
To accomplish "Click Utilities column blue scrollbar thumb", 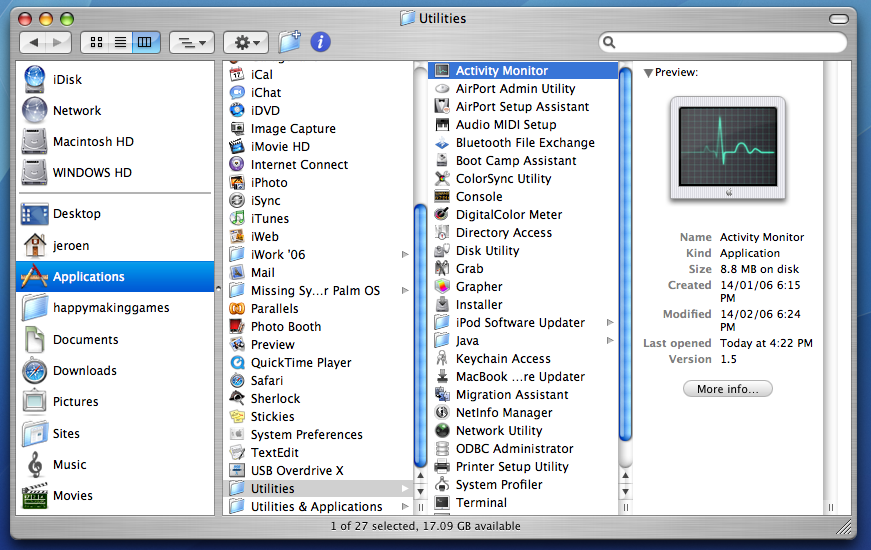I will coord(625,253).
